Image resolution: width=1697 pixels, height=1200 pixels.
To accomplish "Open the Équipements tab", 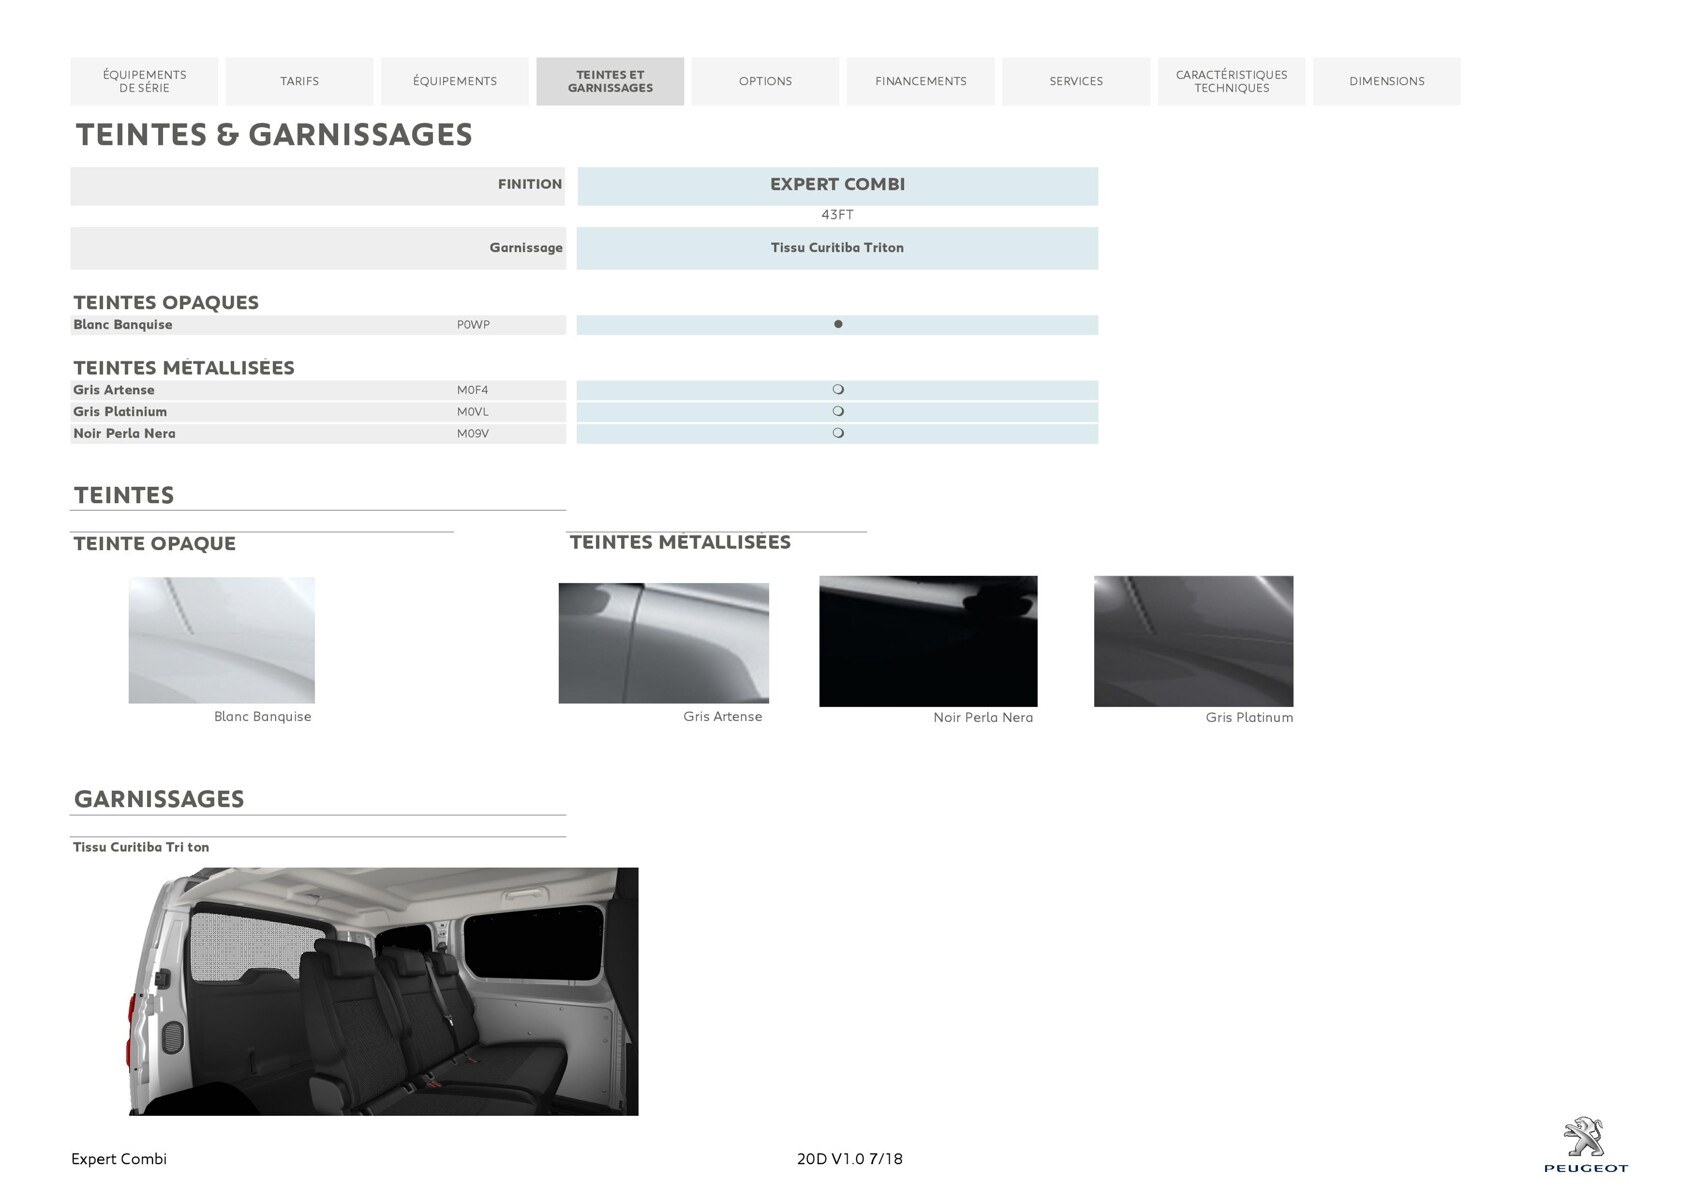I will pyautogui.click(x=455, y=81).
